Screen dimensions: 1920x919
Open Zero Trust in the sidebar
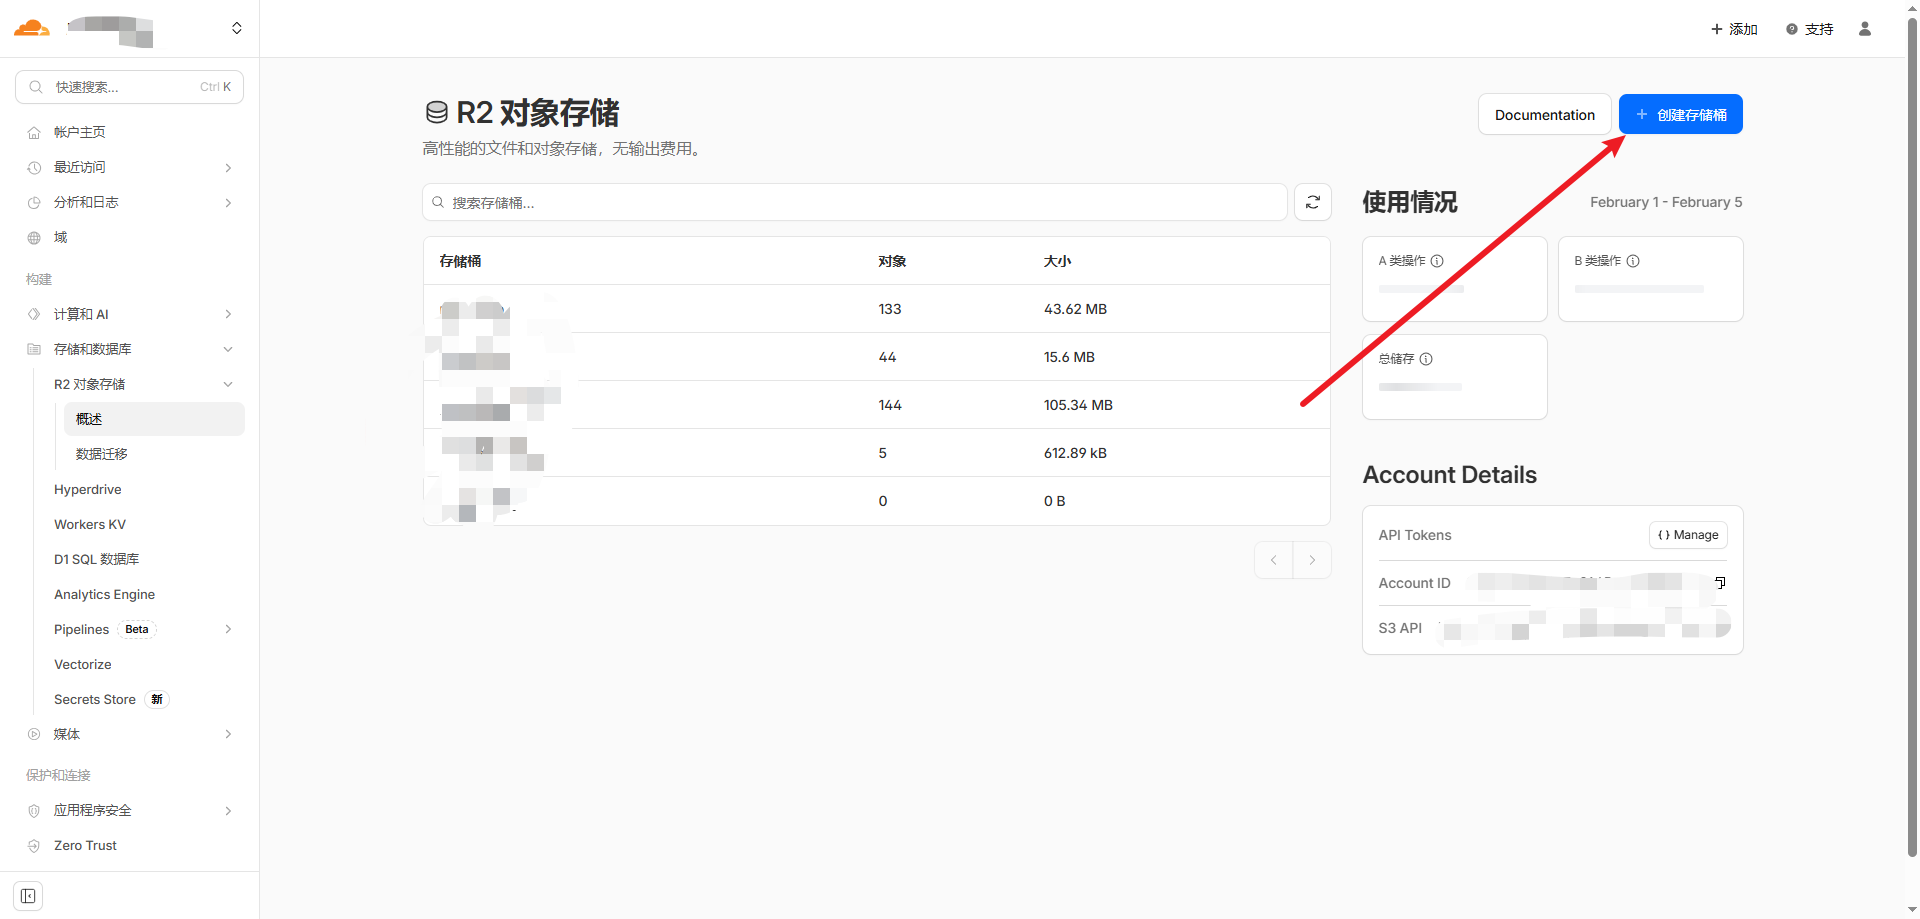(x=86, y=845)
